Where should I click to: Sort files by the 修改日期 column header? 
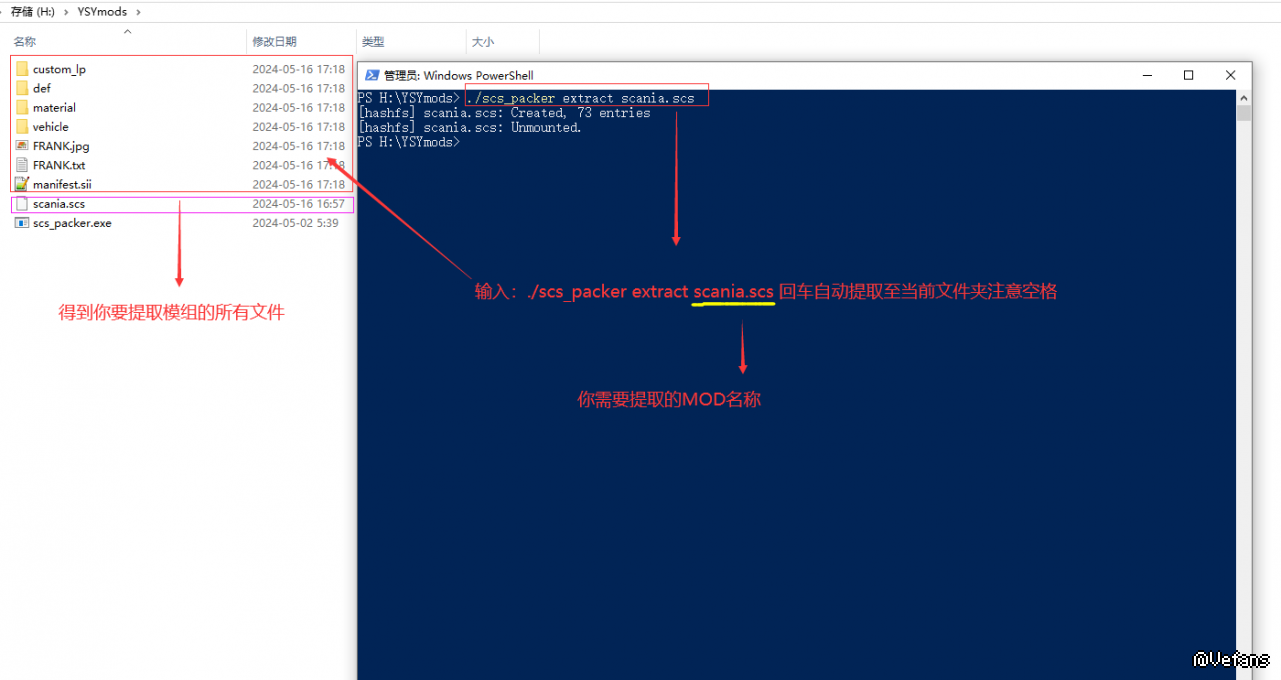click(274, 42)
